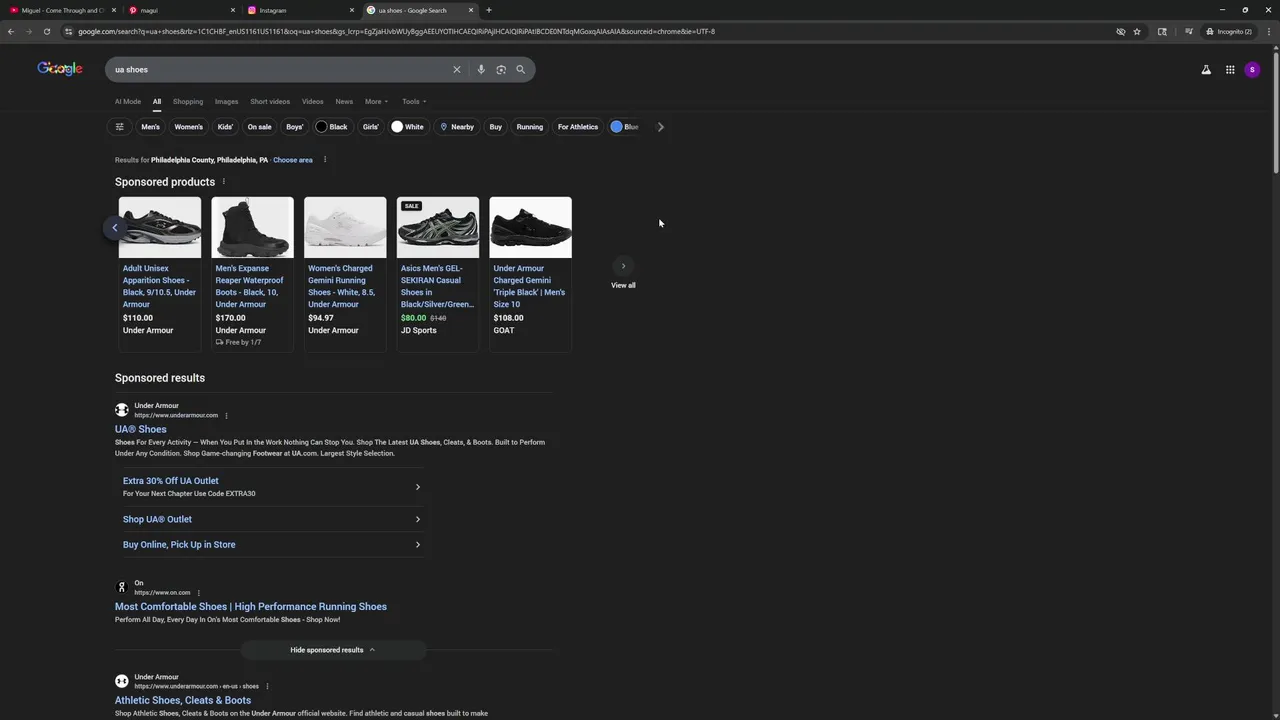
Task: Open Chrome's three-dot menu
Action: (x=1268, y=31)
